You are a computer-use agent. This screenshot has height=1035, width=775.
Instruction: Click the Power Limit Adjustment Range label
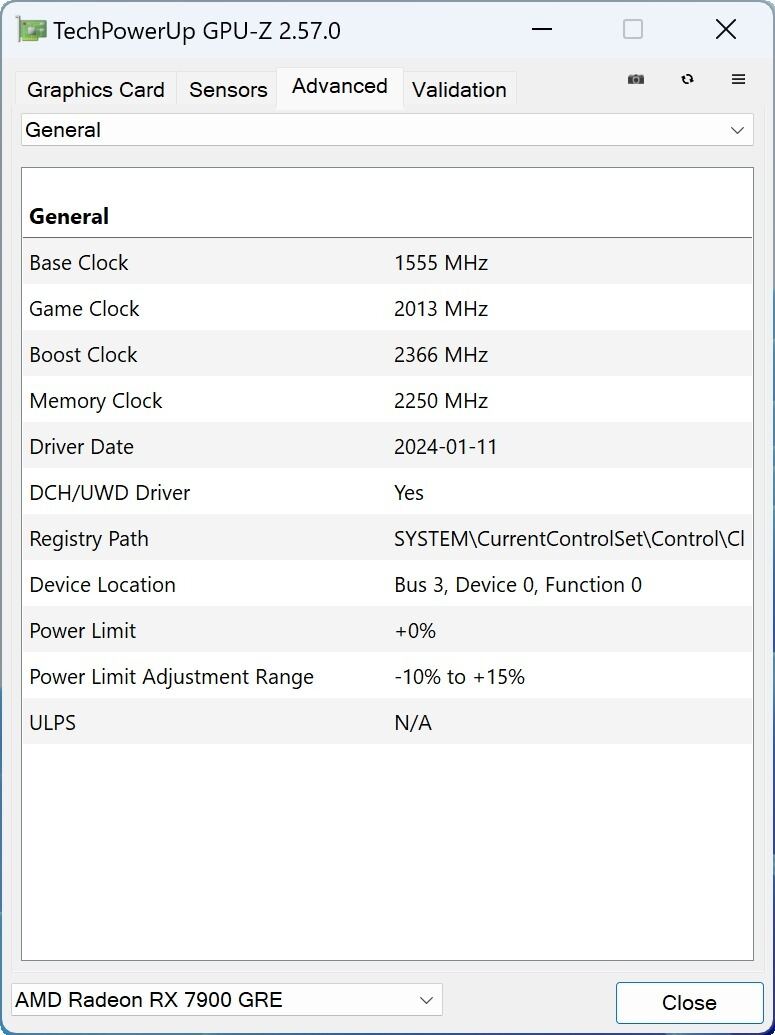click(x=172, y=677)
